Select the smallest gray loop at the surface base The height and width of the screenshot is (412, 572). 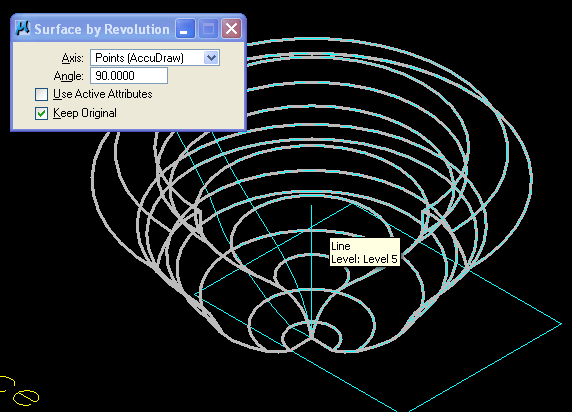tap(312, 337)
